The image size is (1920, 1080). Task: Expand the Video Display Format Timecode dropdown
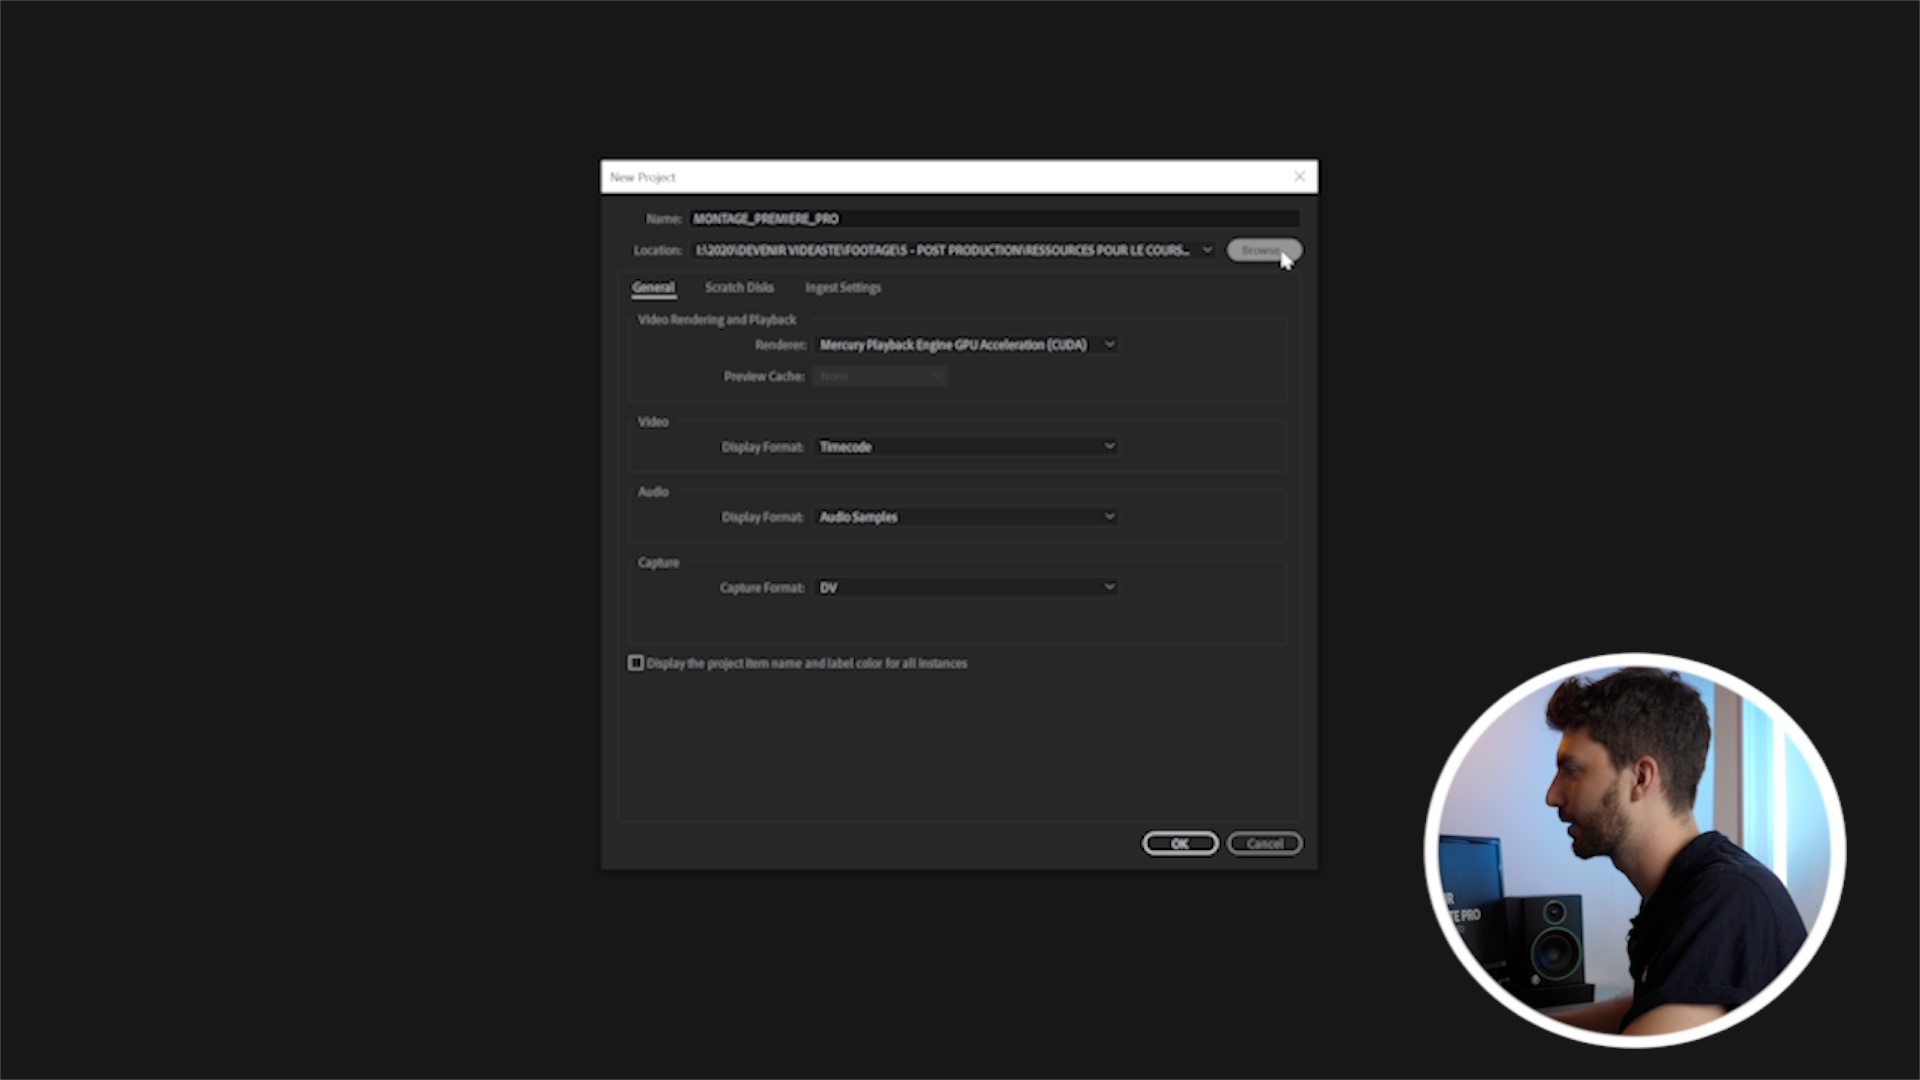[966, 447]
